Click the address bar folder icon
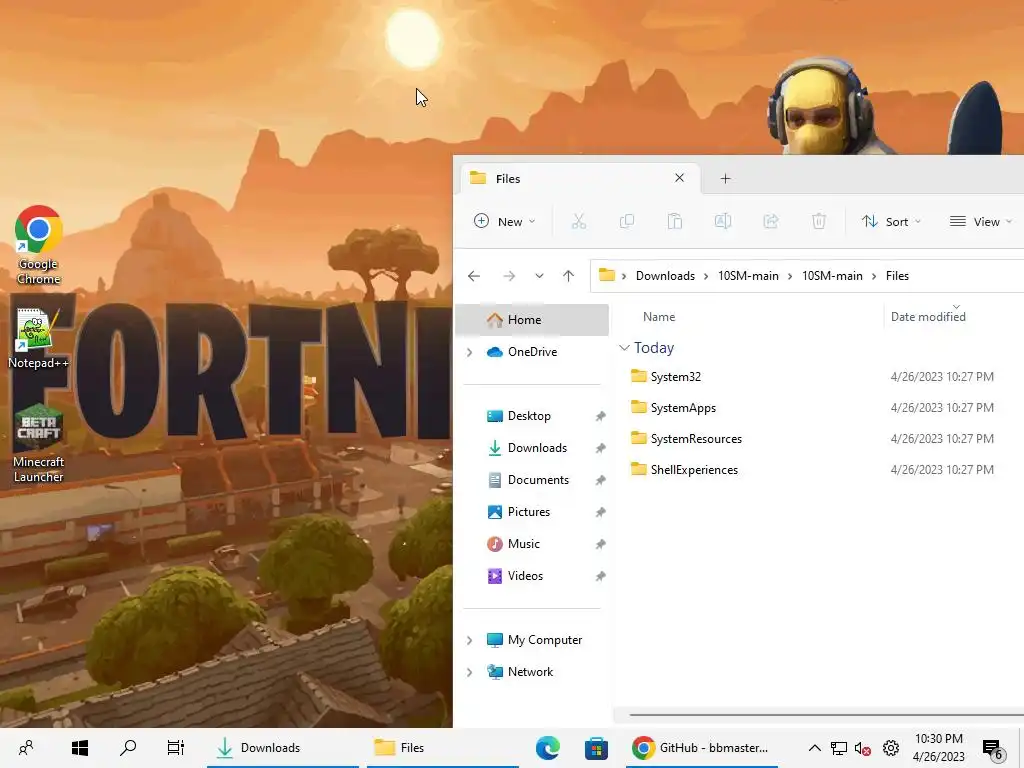Image resolution: width=1024 pixels, height=768 pixels. pyautogui.click(x=607, y=275)
